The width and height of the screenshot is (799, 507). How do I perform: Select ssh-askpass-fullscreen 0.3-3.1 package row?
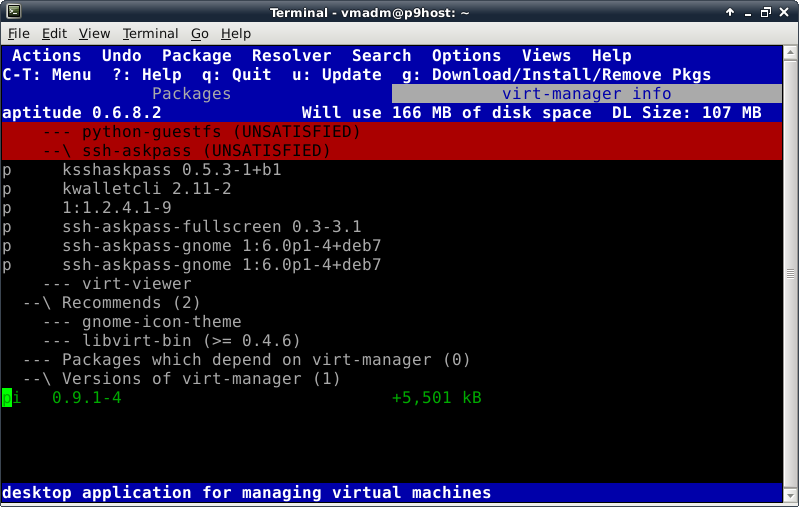click(211, 227)
